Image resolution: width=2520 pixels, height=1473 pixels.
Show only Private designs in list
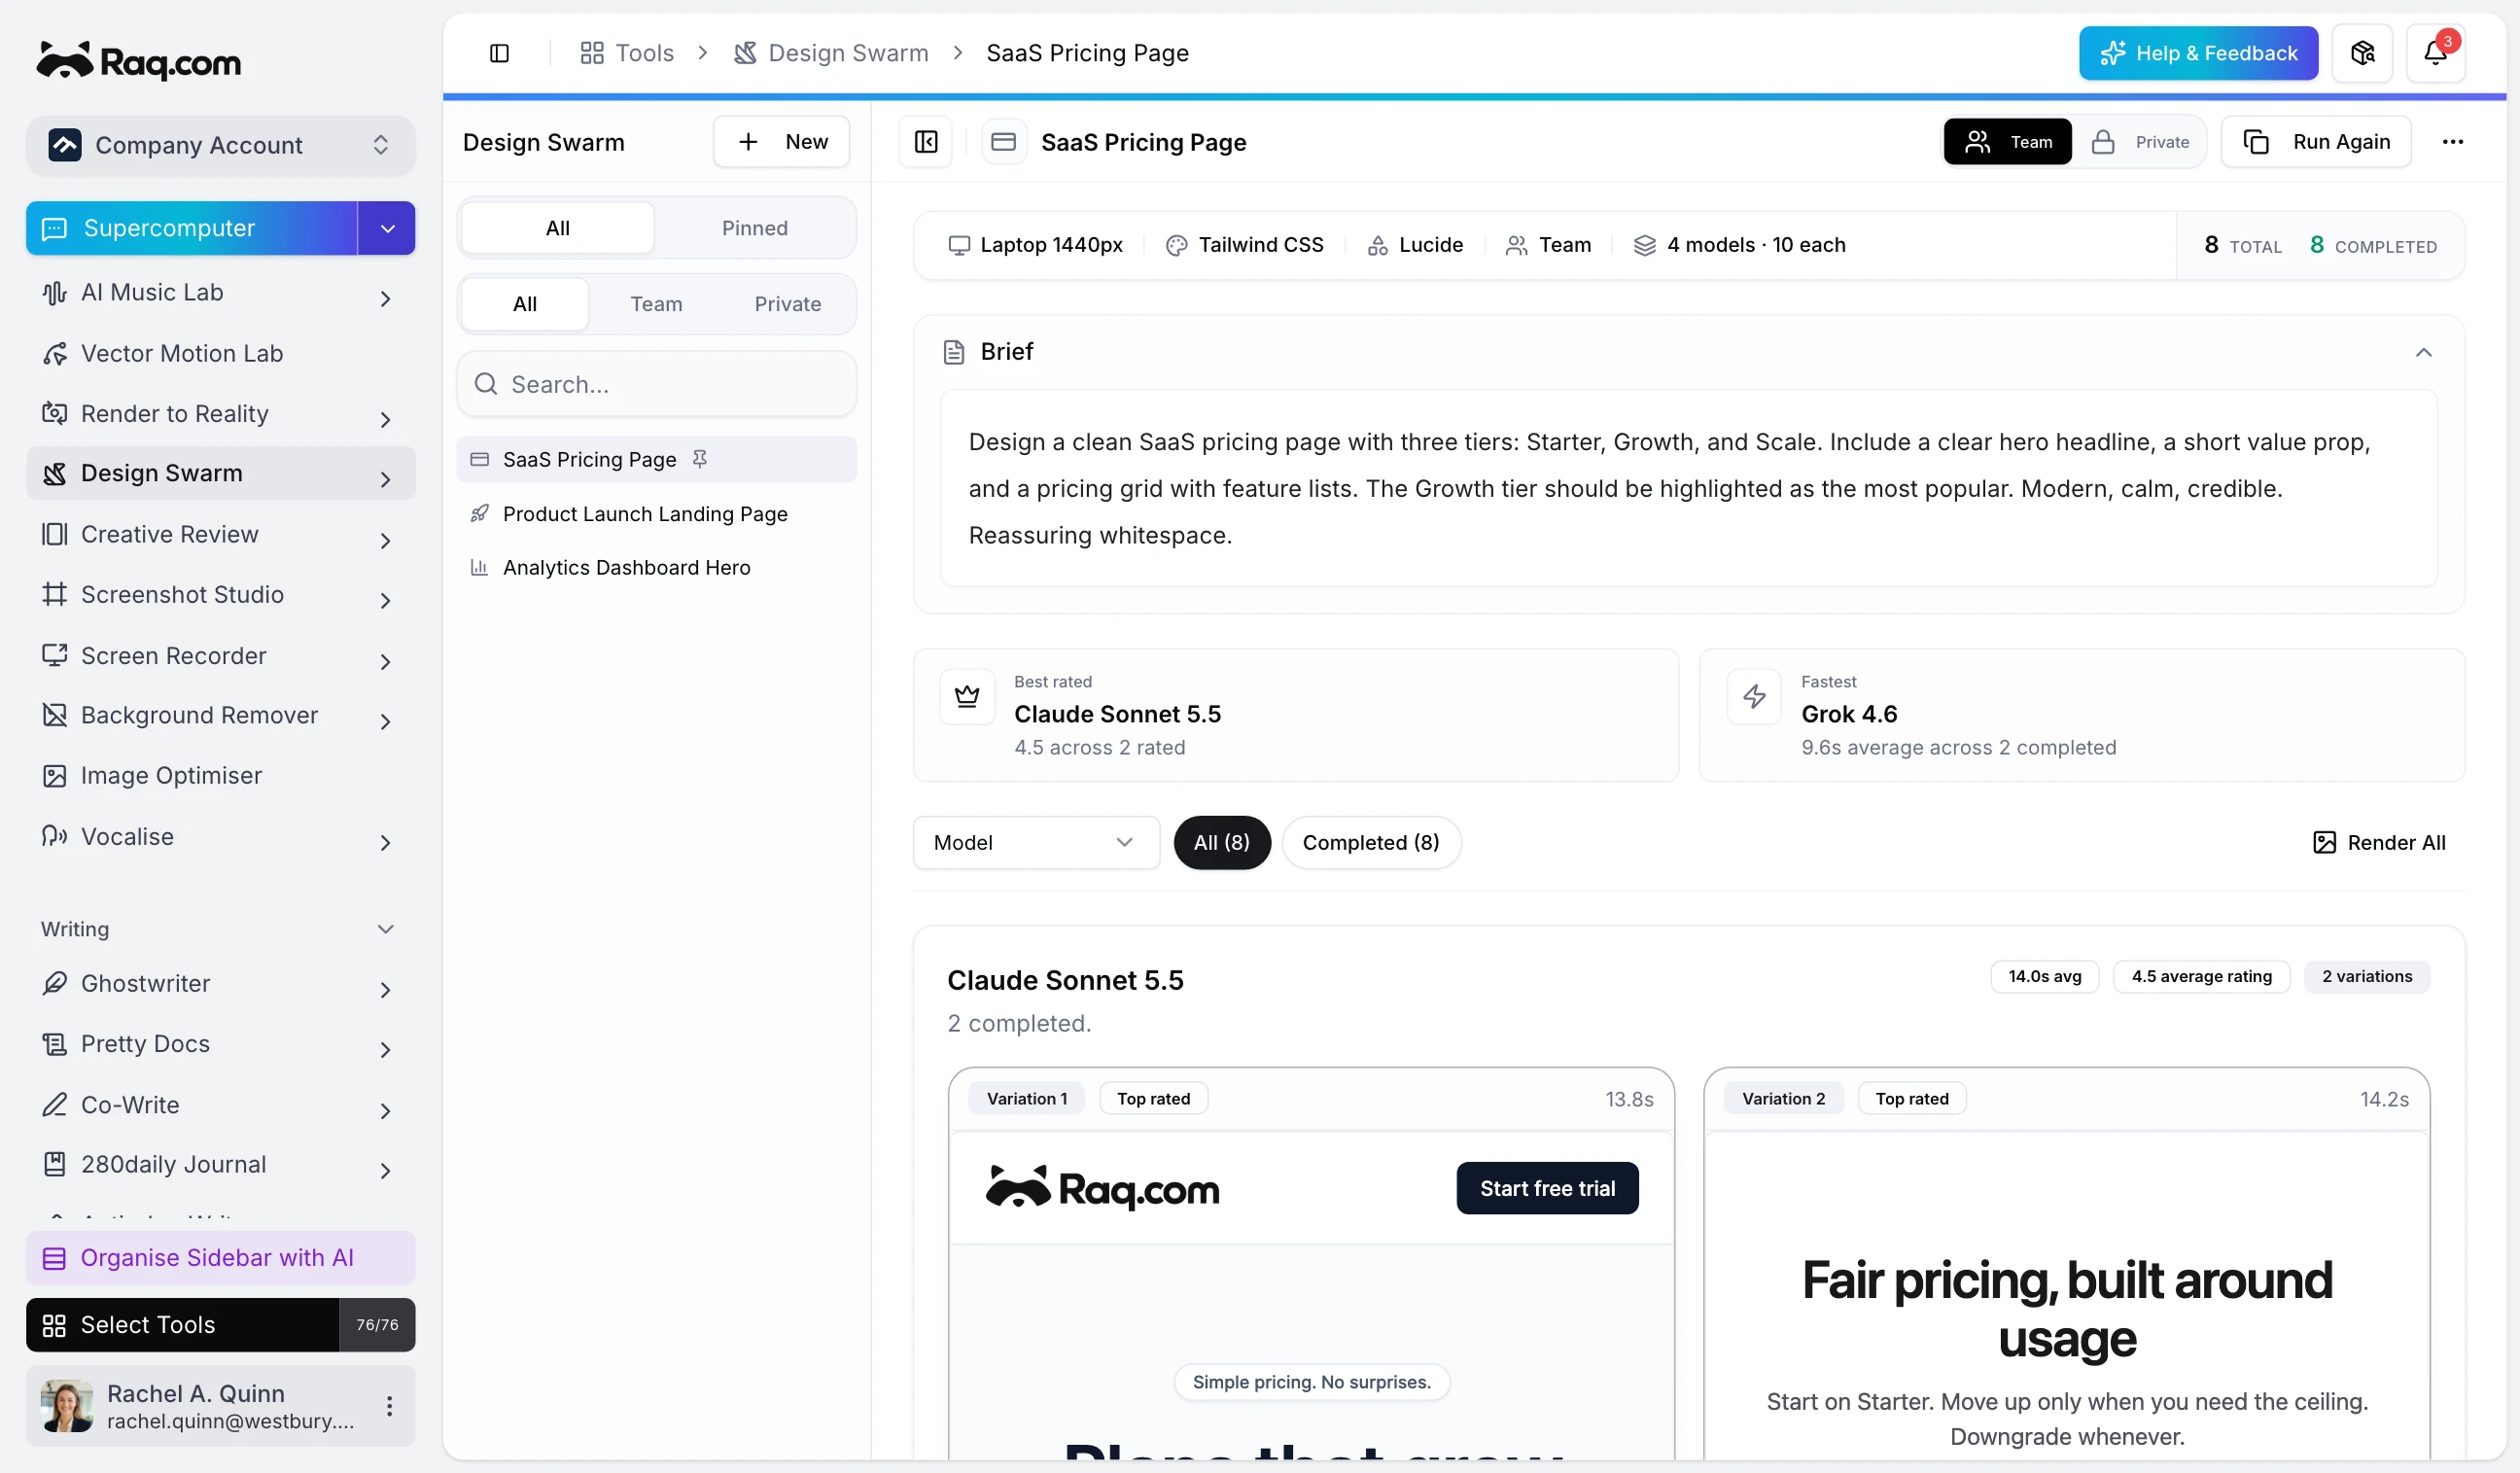point(788,304)
